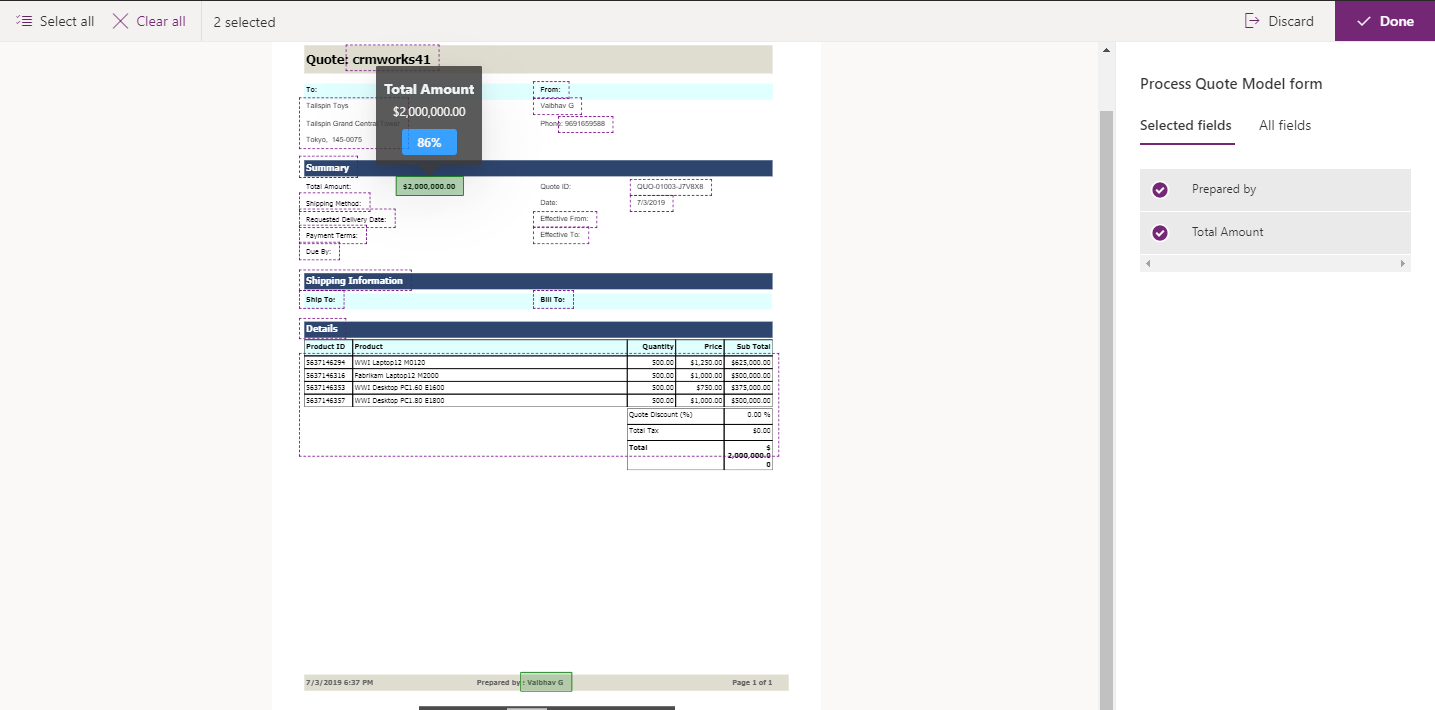Click the 'Quote Discount (%)' table cell
Screen dimensions: 1435x710
[675, 414]
